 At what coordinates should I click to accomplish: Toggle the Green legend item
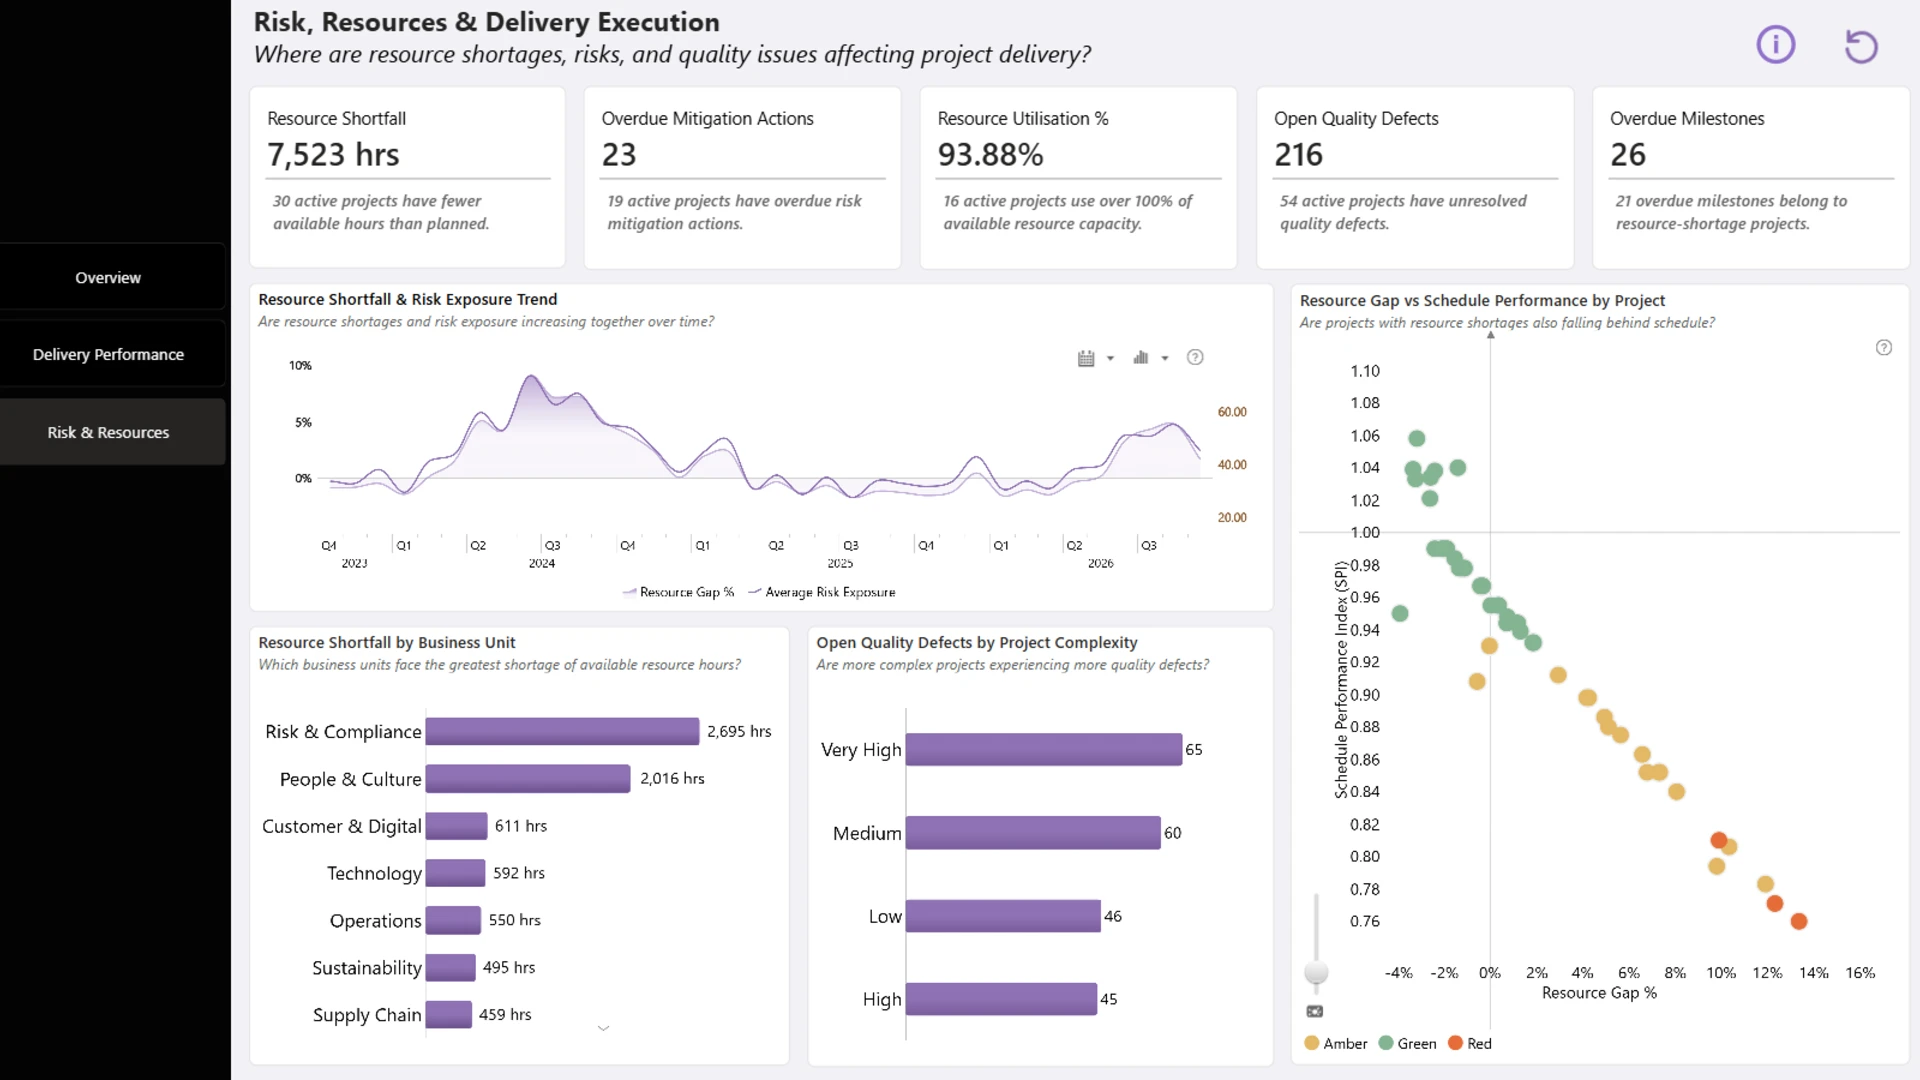(x=1407, y=1043)
